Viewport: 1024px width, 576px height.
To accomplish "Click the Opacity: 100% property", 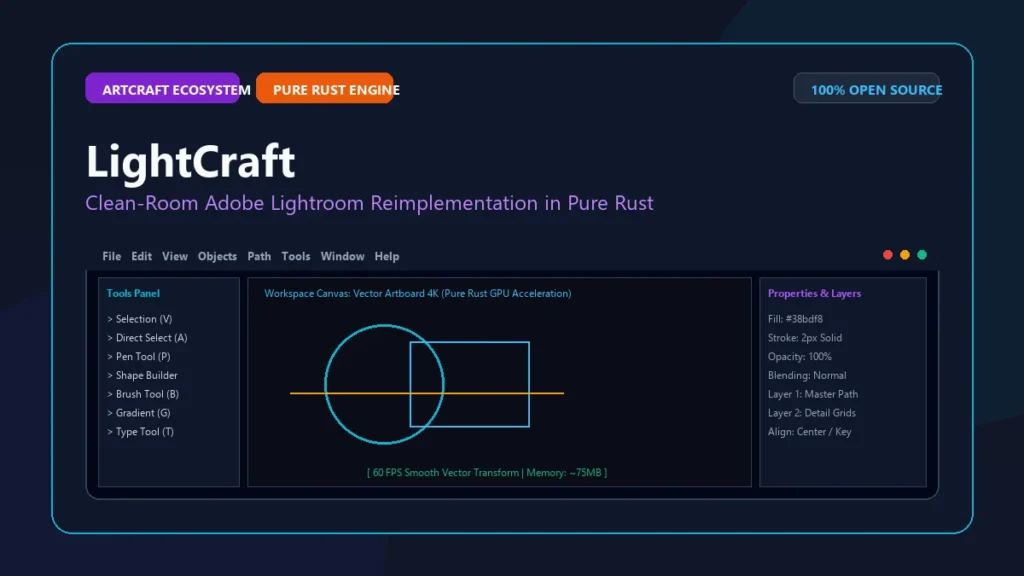I will (x=799, y=357).
